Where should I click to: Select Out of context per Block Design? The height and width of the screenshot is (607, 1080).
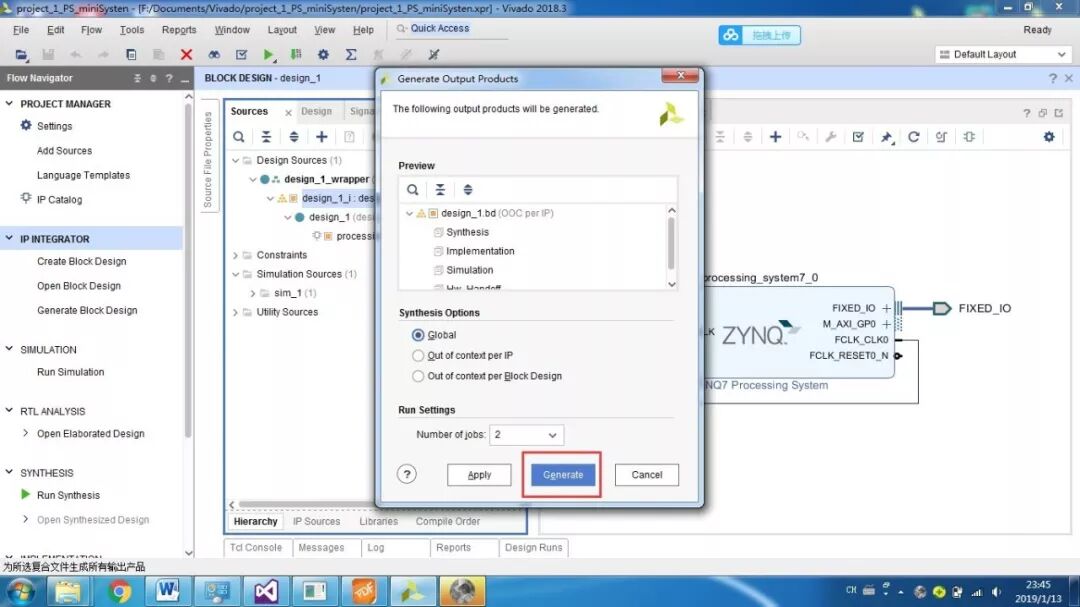(417, 376)
